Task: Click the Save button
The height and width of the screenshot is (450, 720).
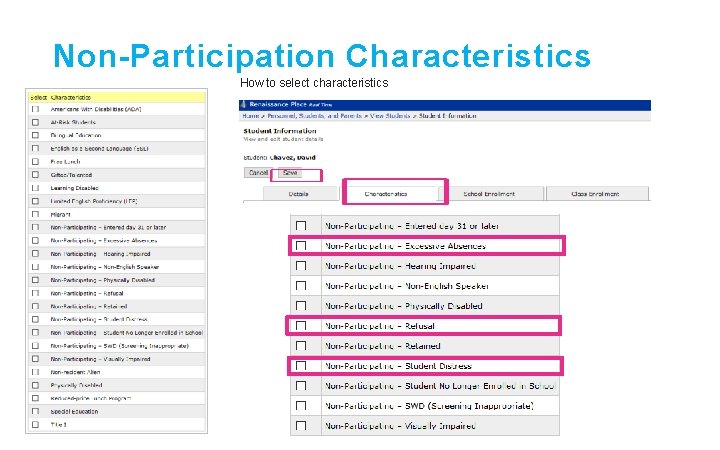Action: 290,173
